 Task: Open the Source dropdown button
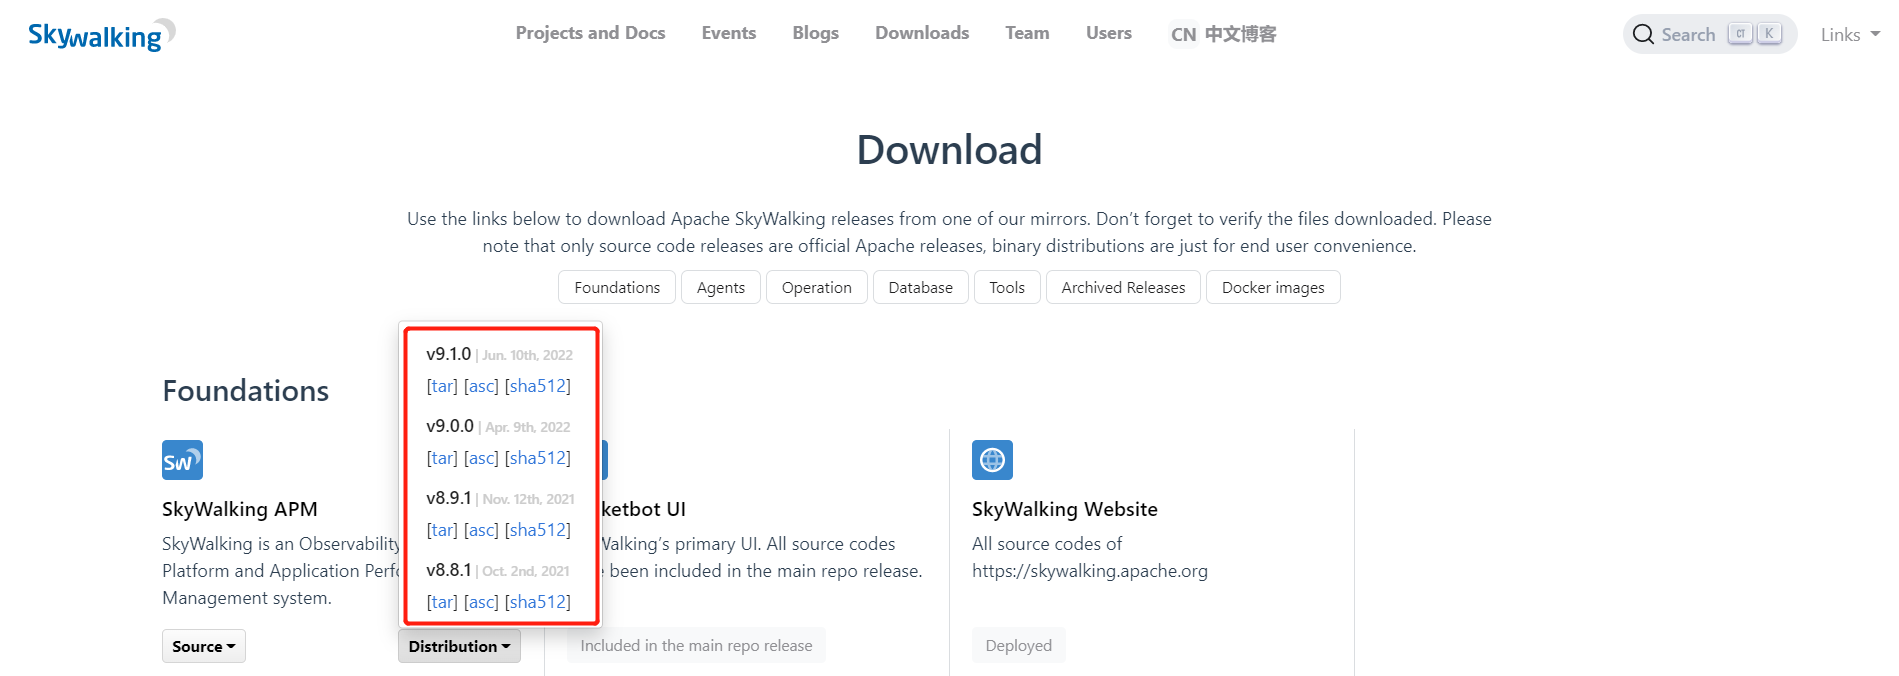[x=203, y=646]
